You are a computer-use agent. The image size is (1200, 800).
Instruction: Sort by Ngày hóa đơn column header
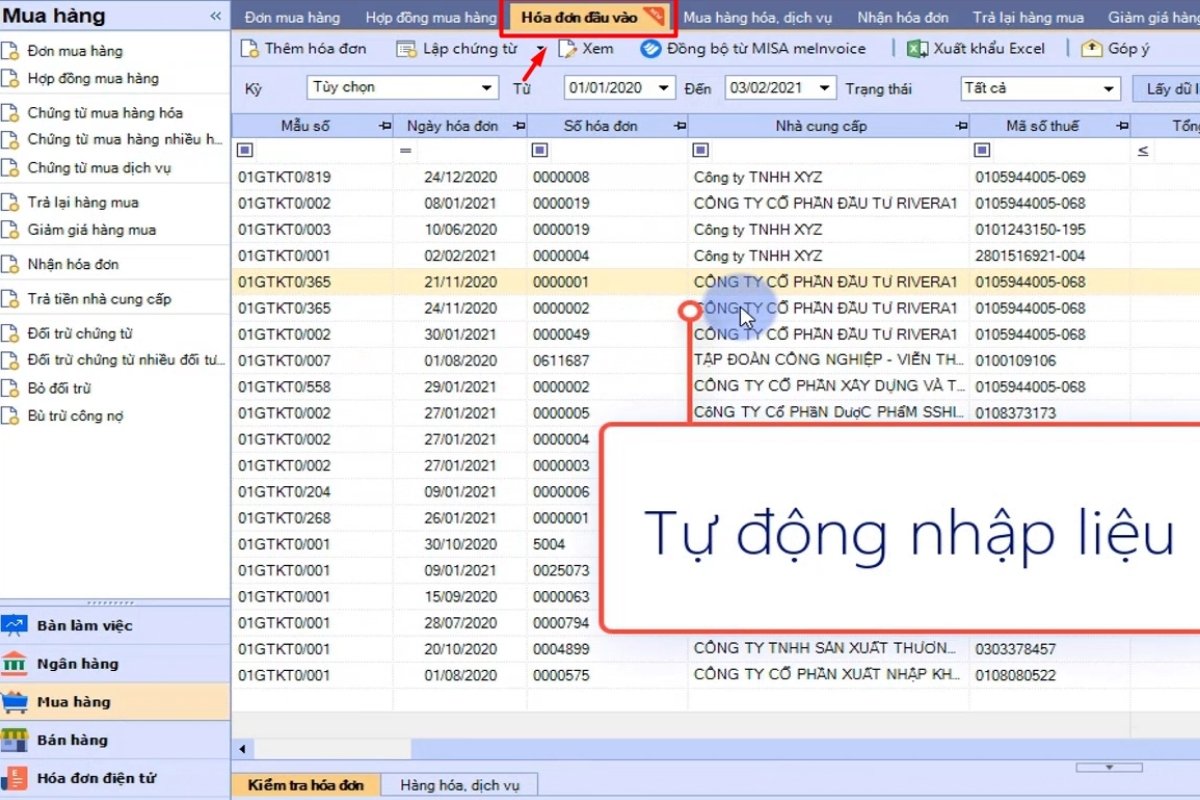[452, 127]
